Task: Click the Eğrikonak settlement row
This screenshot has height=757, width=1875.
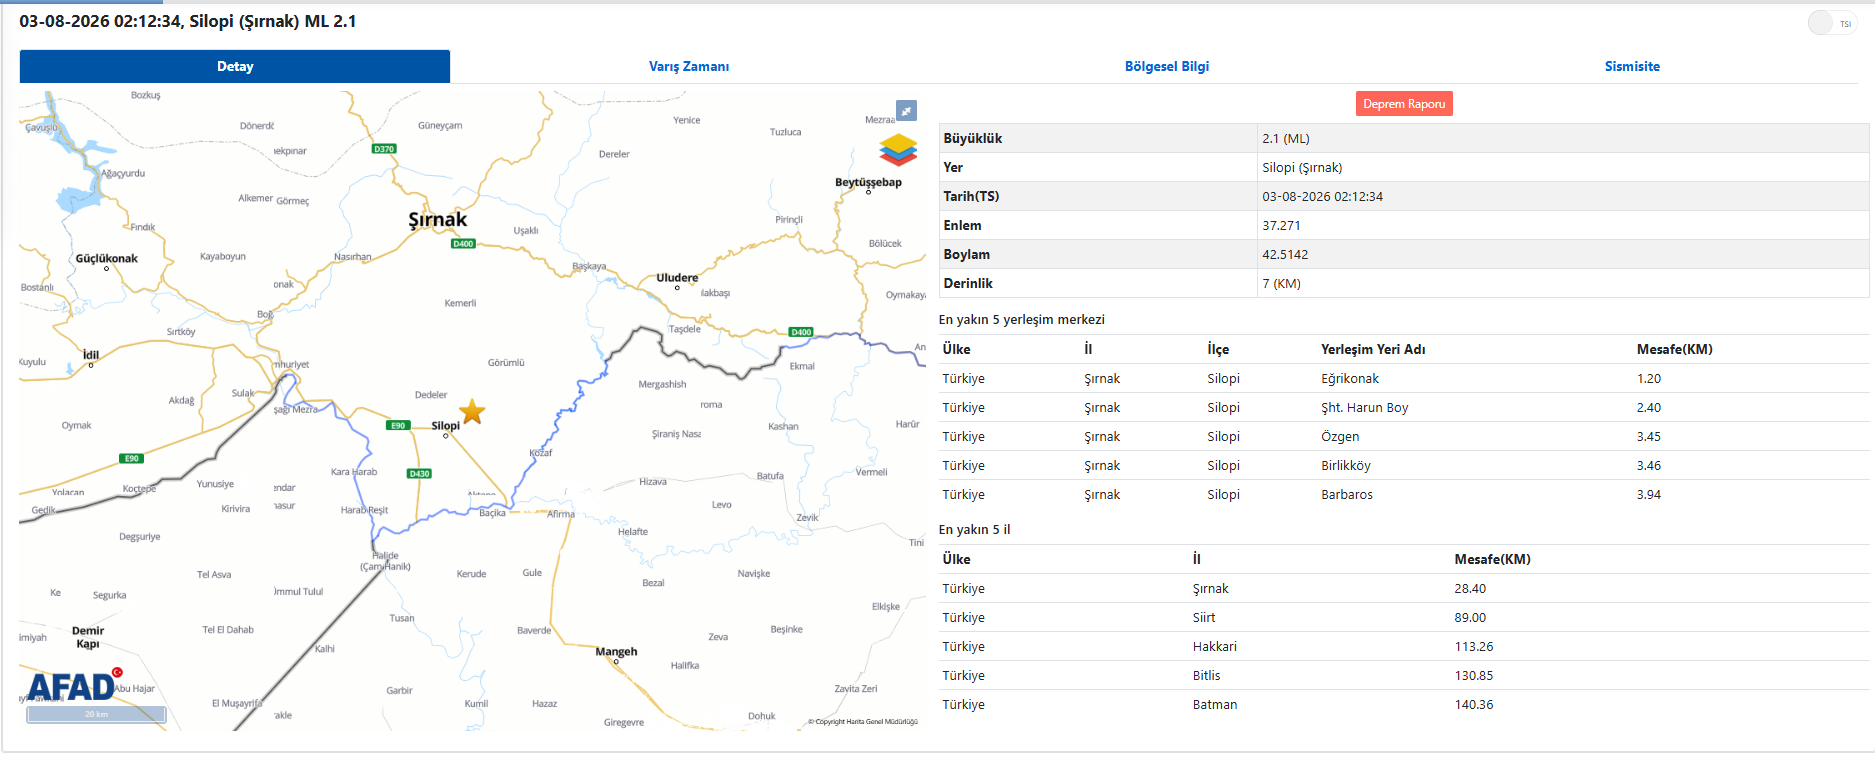Action: [x=1404, y=379]
